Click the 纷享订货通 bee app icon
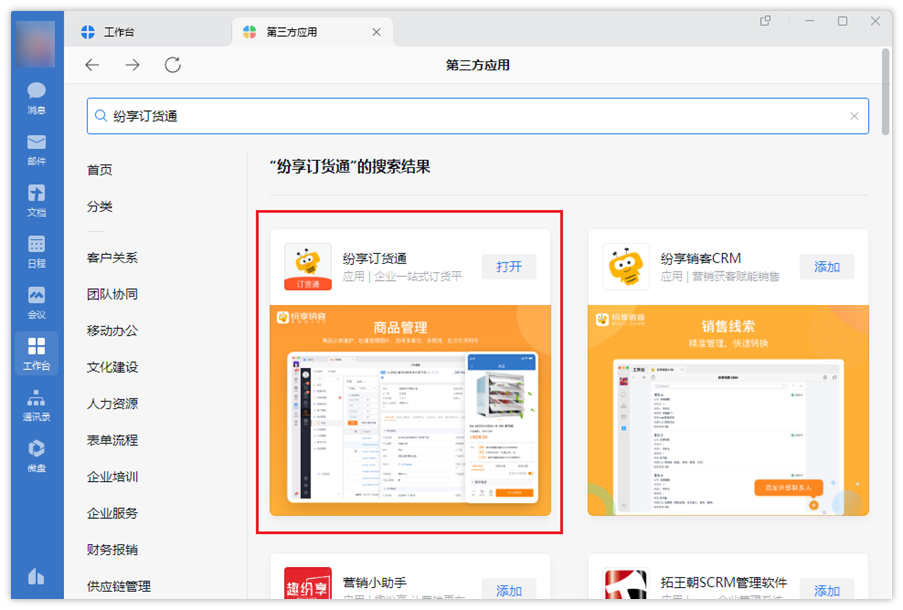The image size is (903, 610). click(308, 267)
